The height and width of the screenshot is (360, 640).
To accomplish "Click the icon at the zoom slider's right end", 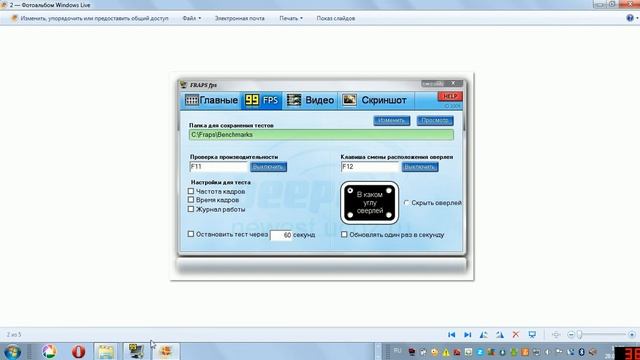I will pos(632,335).
